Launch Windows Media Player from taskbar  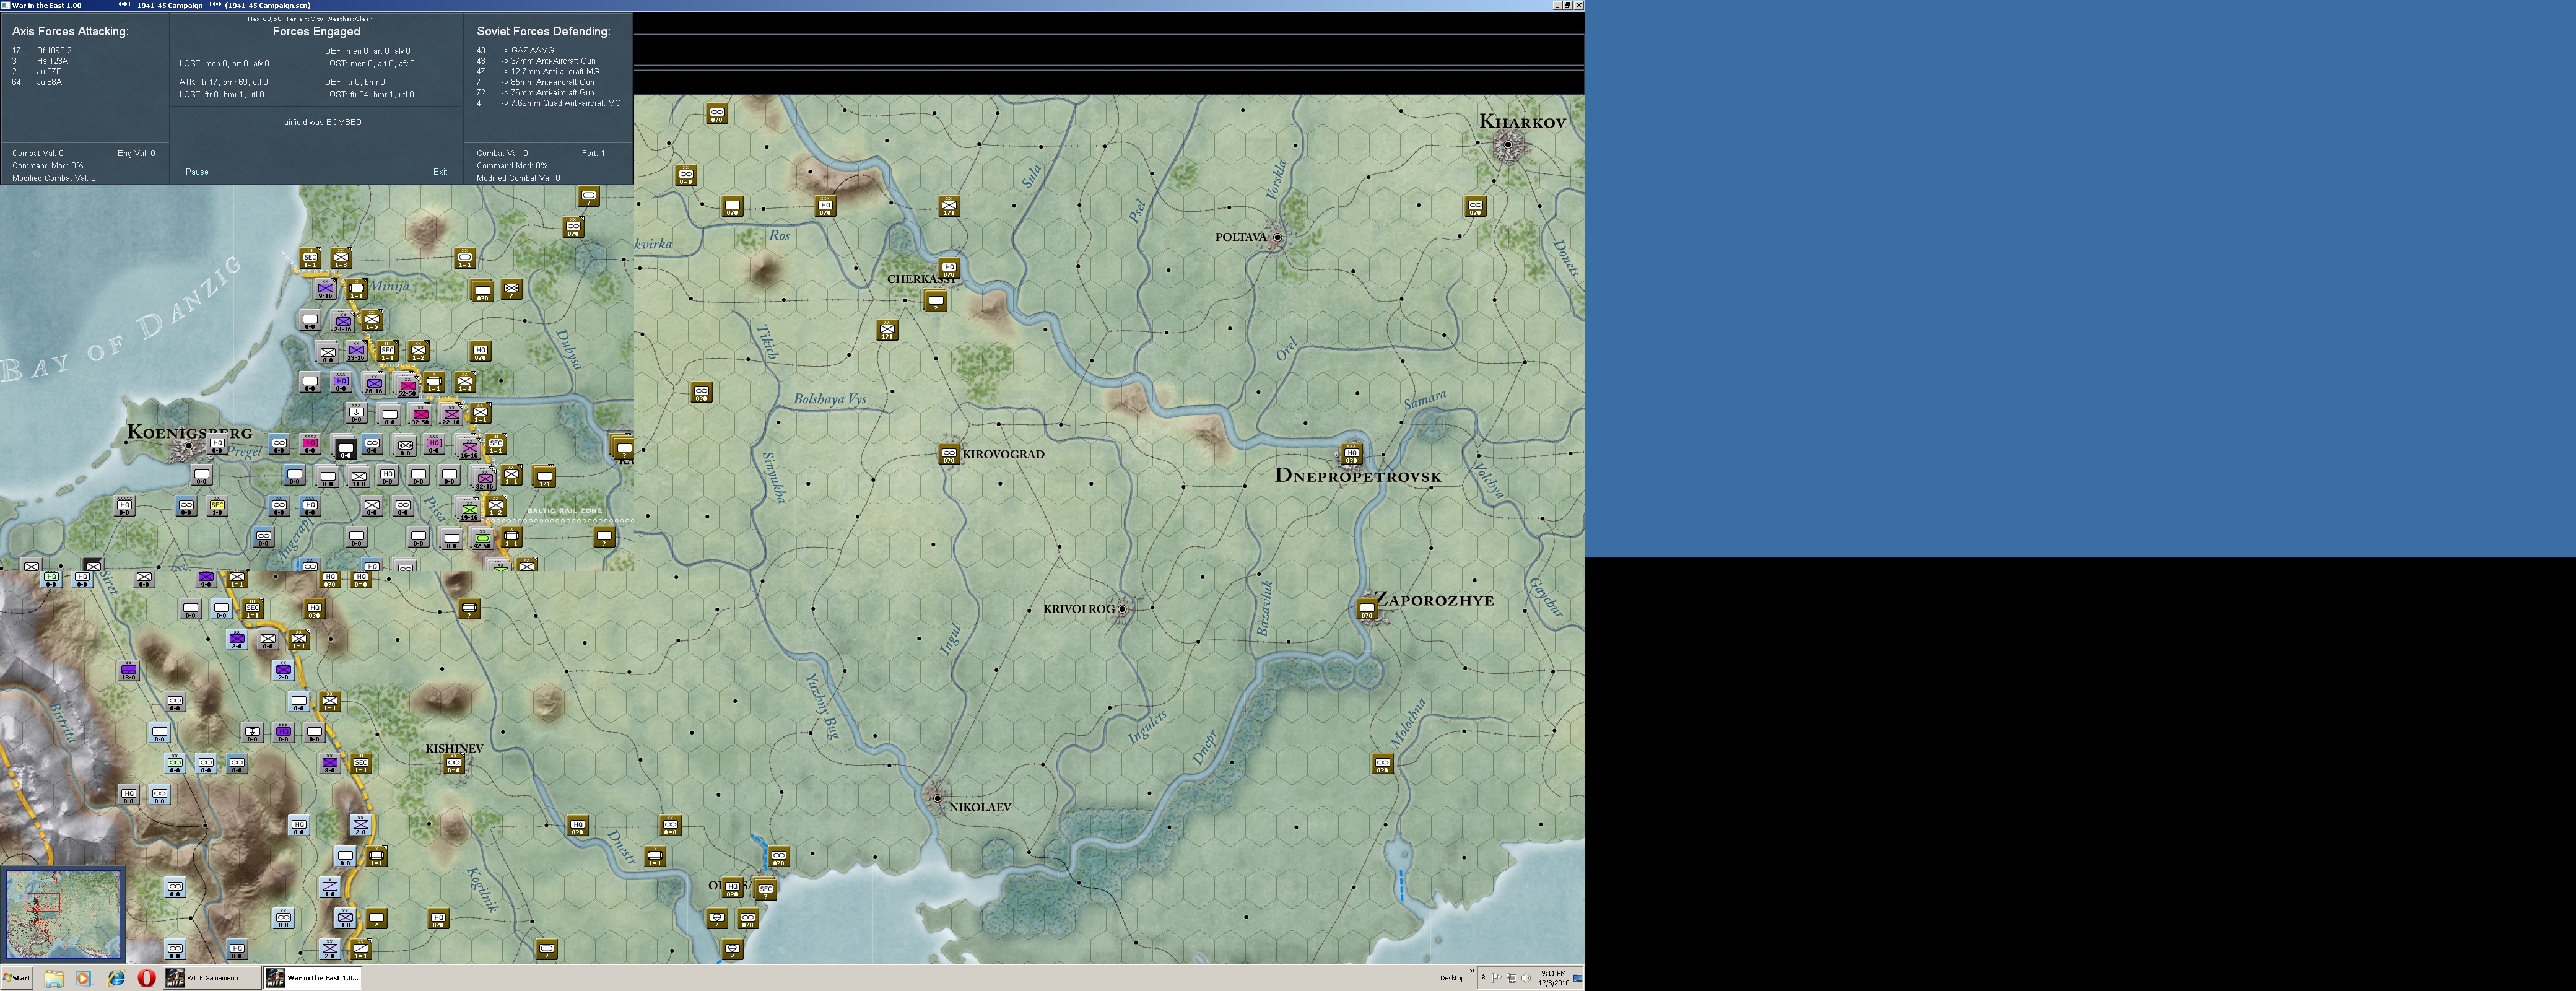[84, 978]
